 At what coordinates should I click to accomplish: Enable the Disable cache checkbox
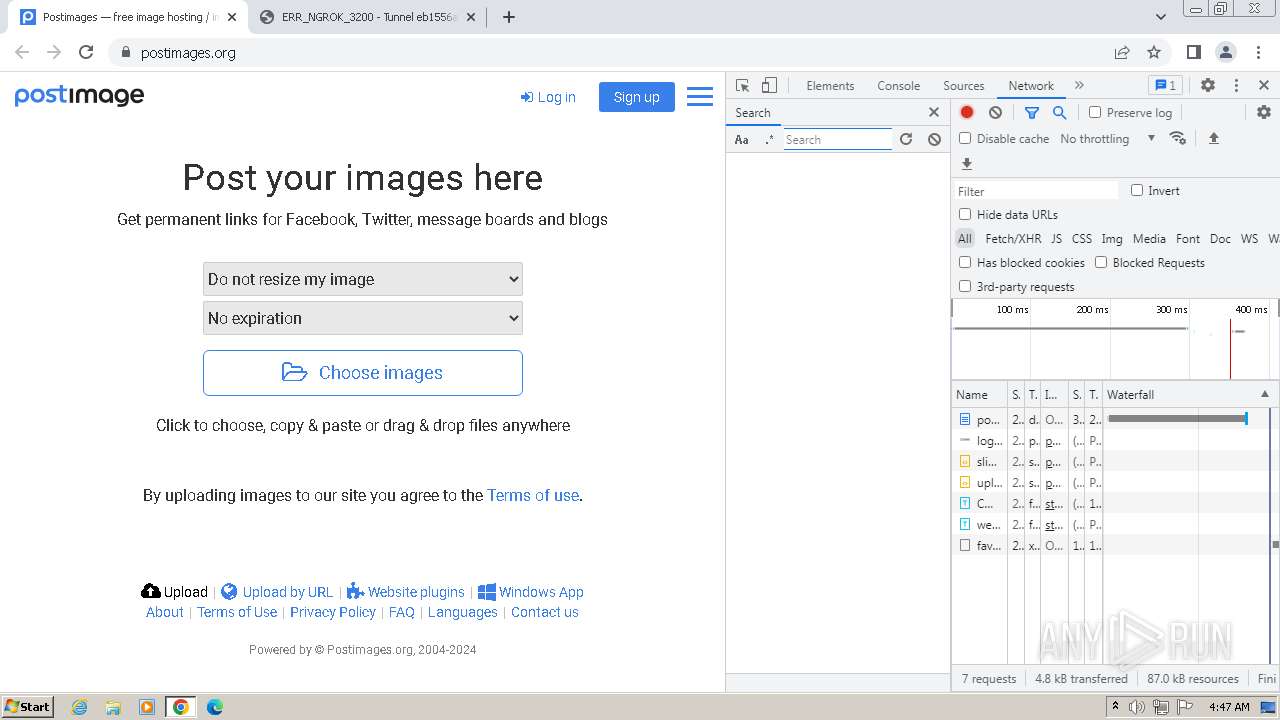tap(965, 139)
